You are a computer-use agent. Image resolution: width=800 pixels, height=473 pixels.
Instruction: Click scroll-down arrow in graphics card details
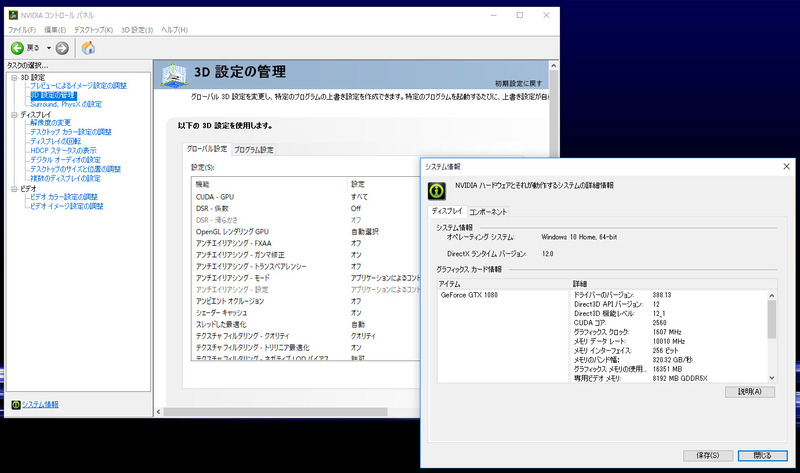[771, 378]
